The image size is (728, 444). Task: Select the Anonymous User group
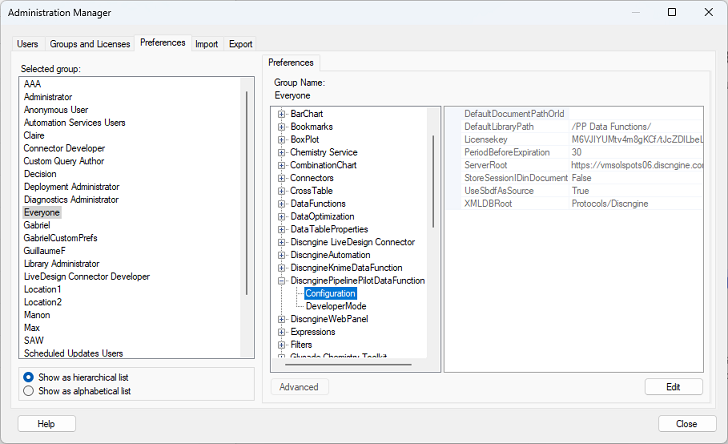[56, 110]
